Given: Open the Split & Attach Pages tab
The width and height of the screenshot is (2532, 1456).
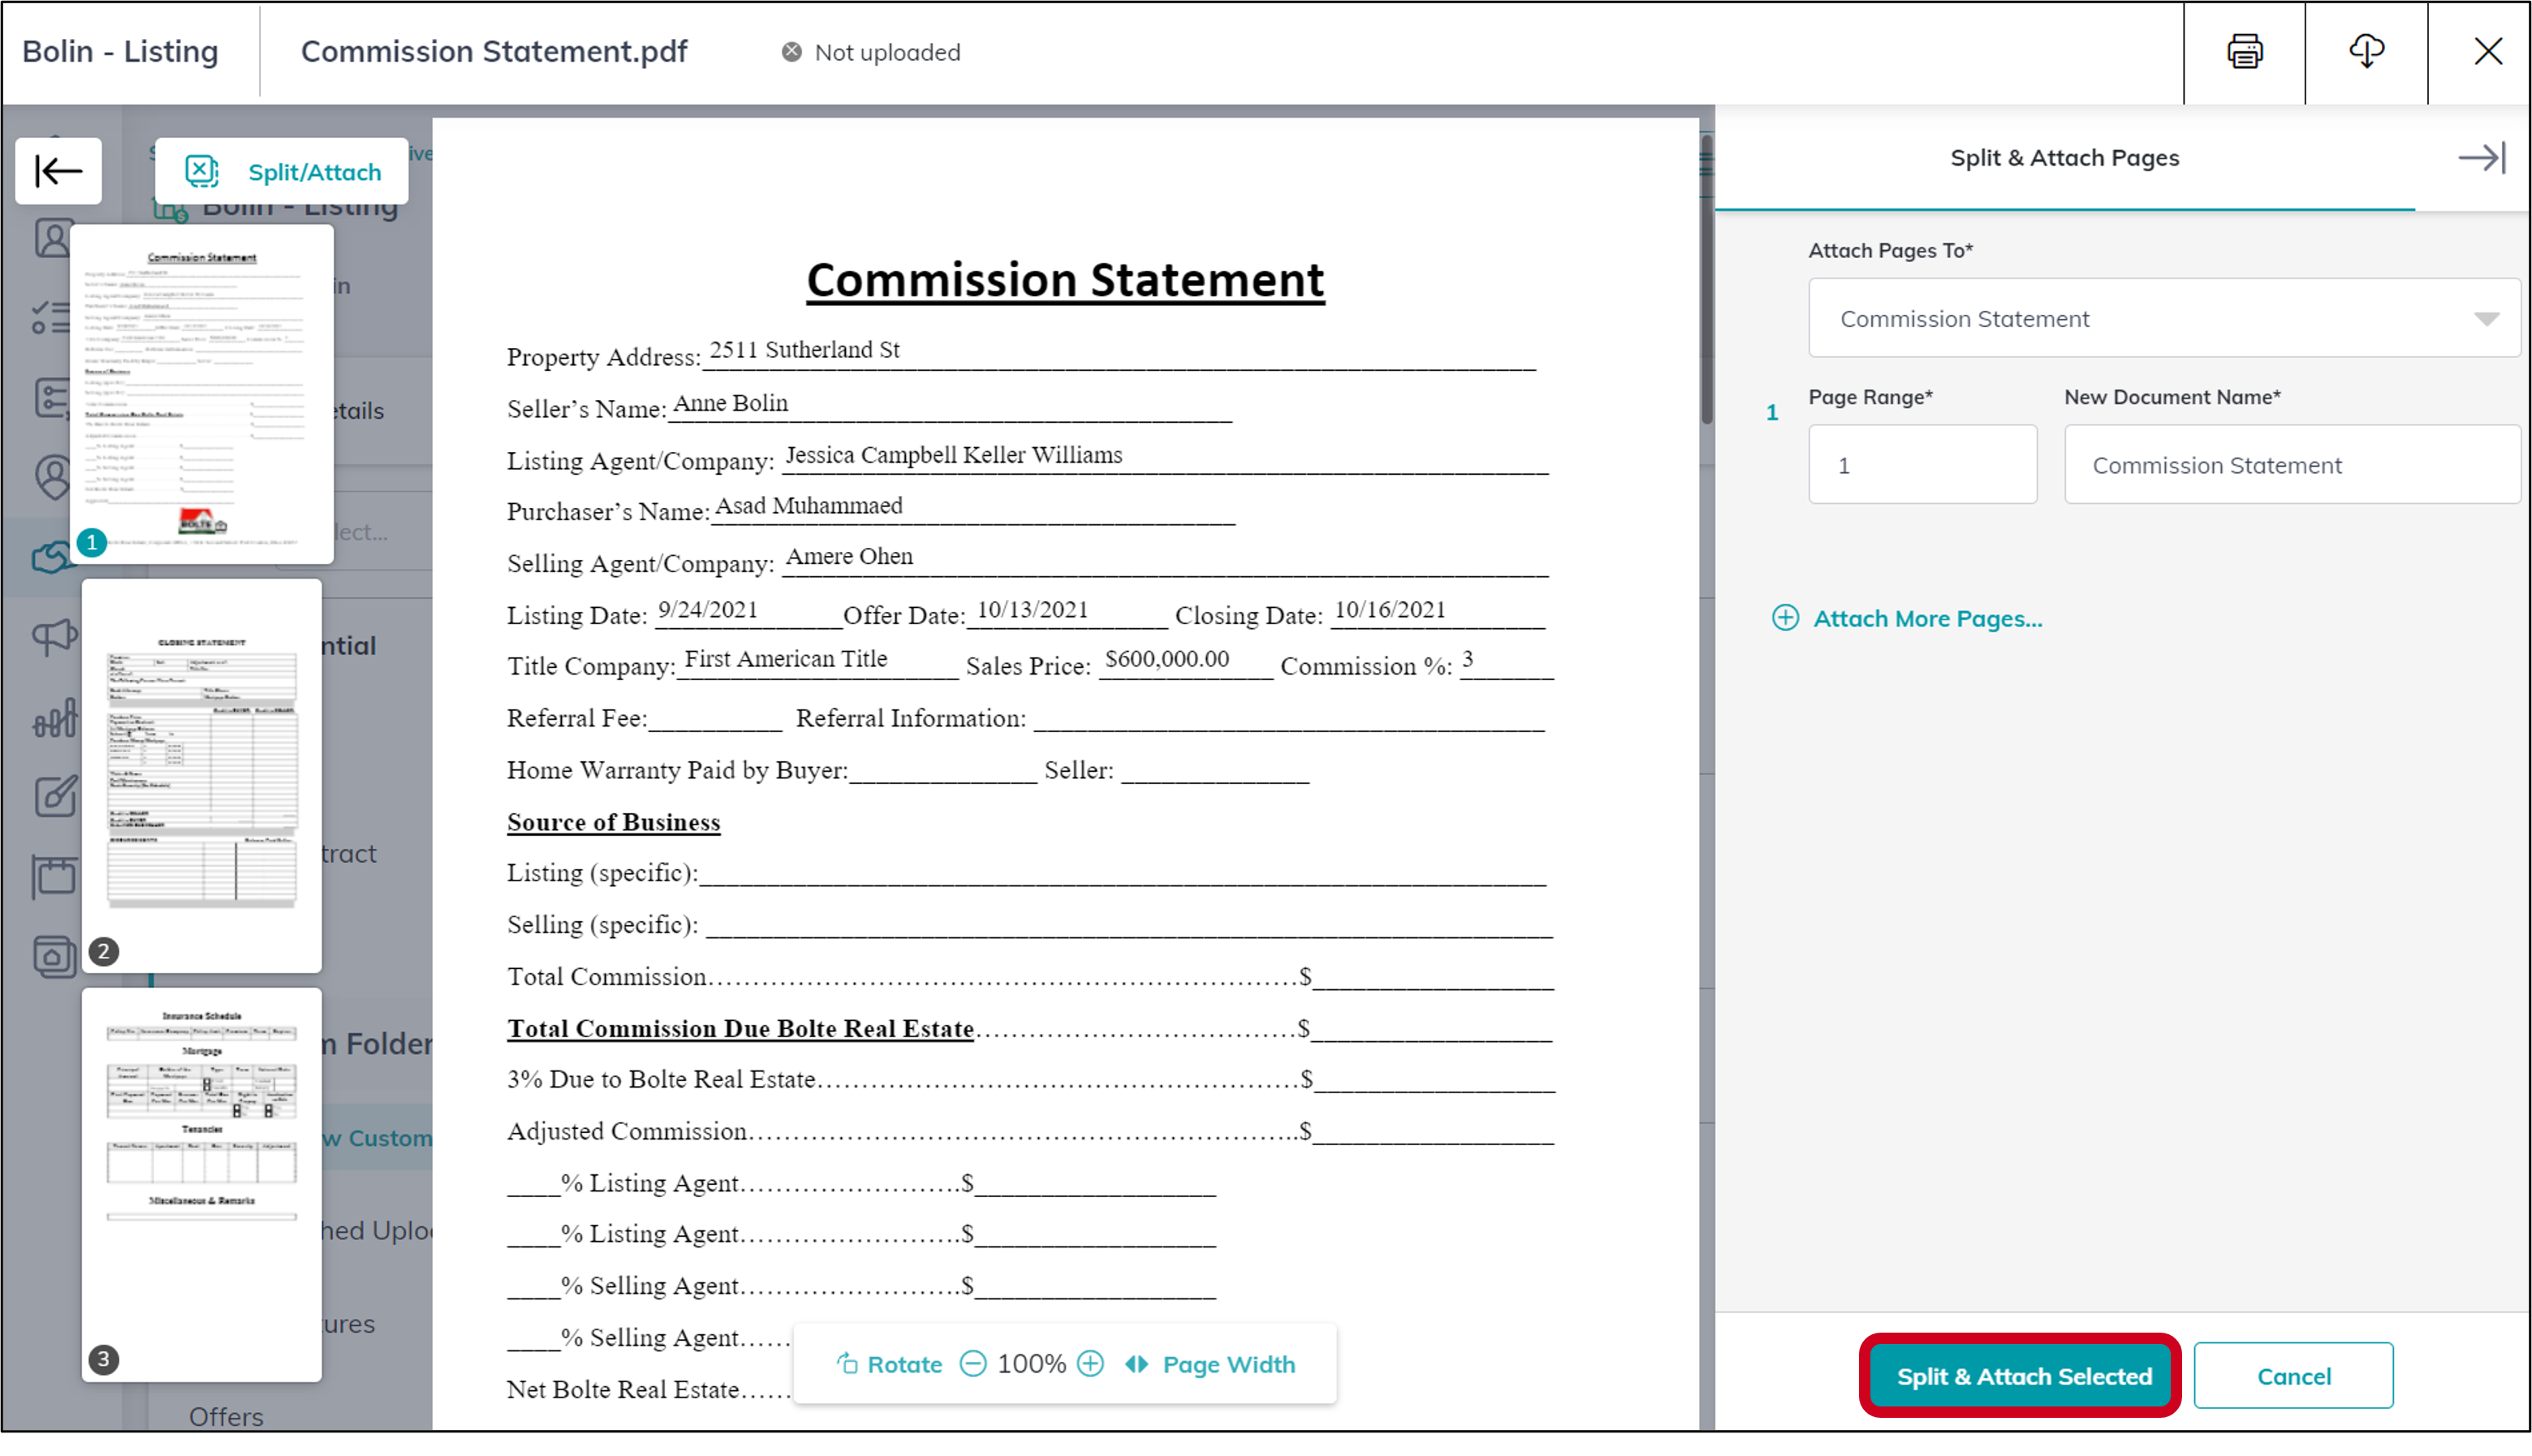Looking at the screenshot, I should coord(2064,158).
